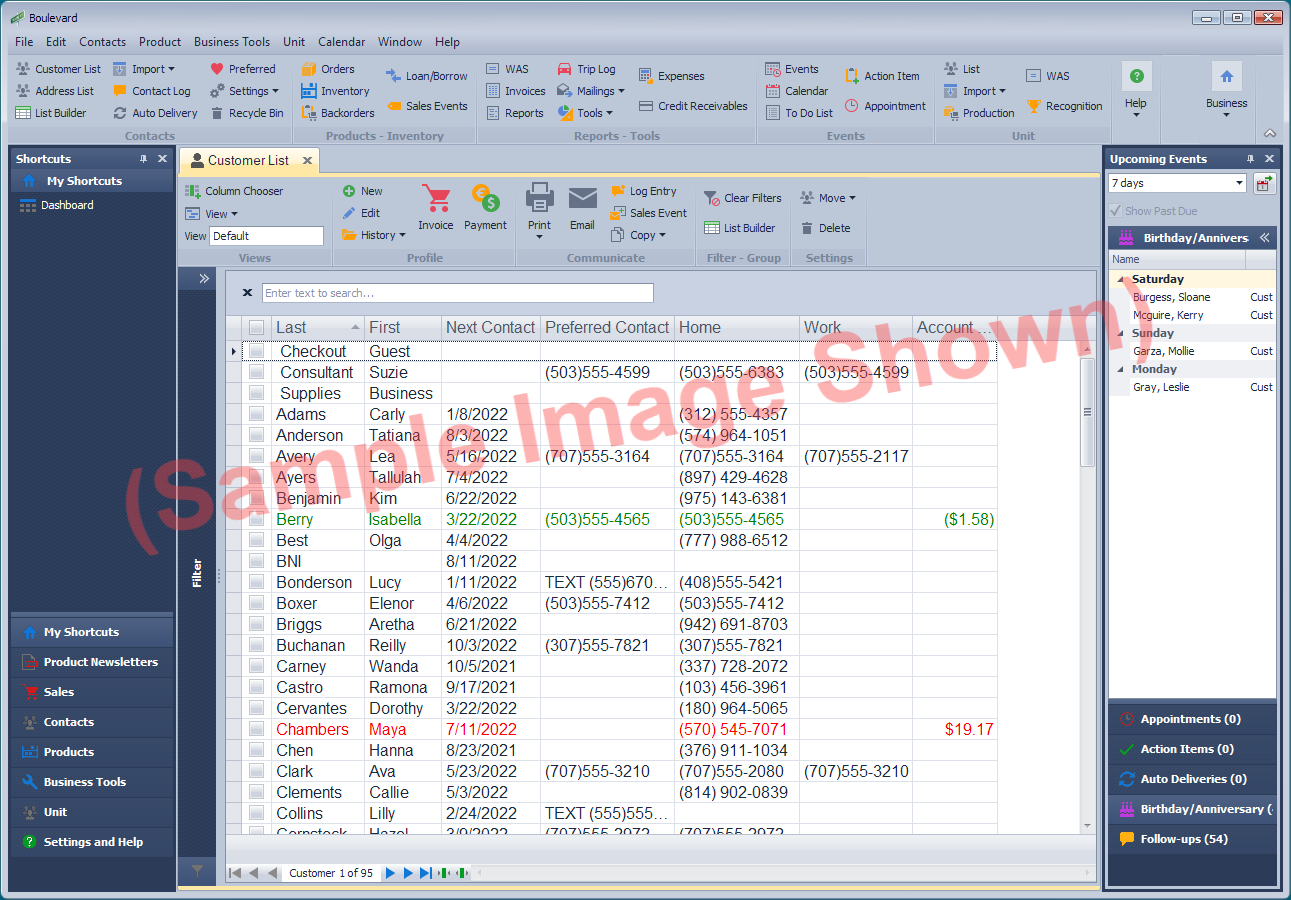Change the 7 days upcoming events dropdown
The image size is (1291, 900).
(1176, 181)
